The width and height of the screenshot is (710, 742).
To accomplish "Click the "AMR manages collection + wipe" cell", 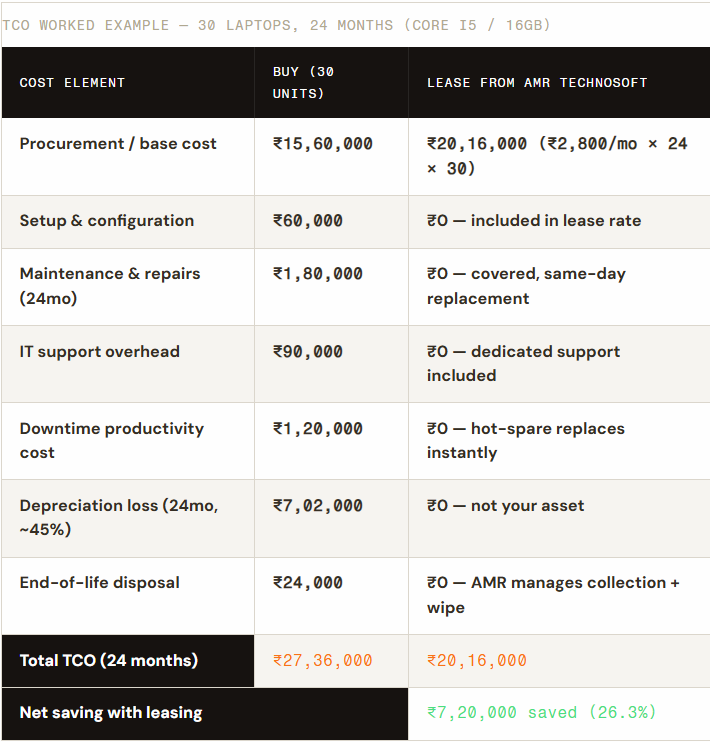I will click(553, 595).
